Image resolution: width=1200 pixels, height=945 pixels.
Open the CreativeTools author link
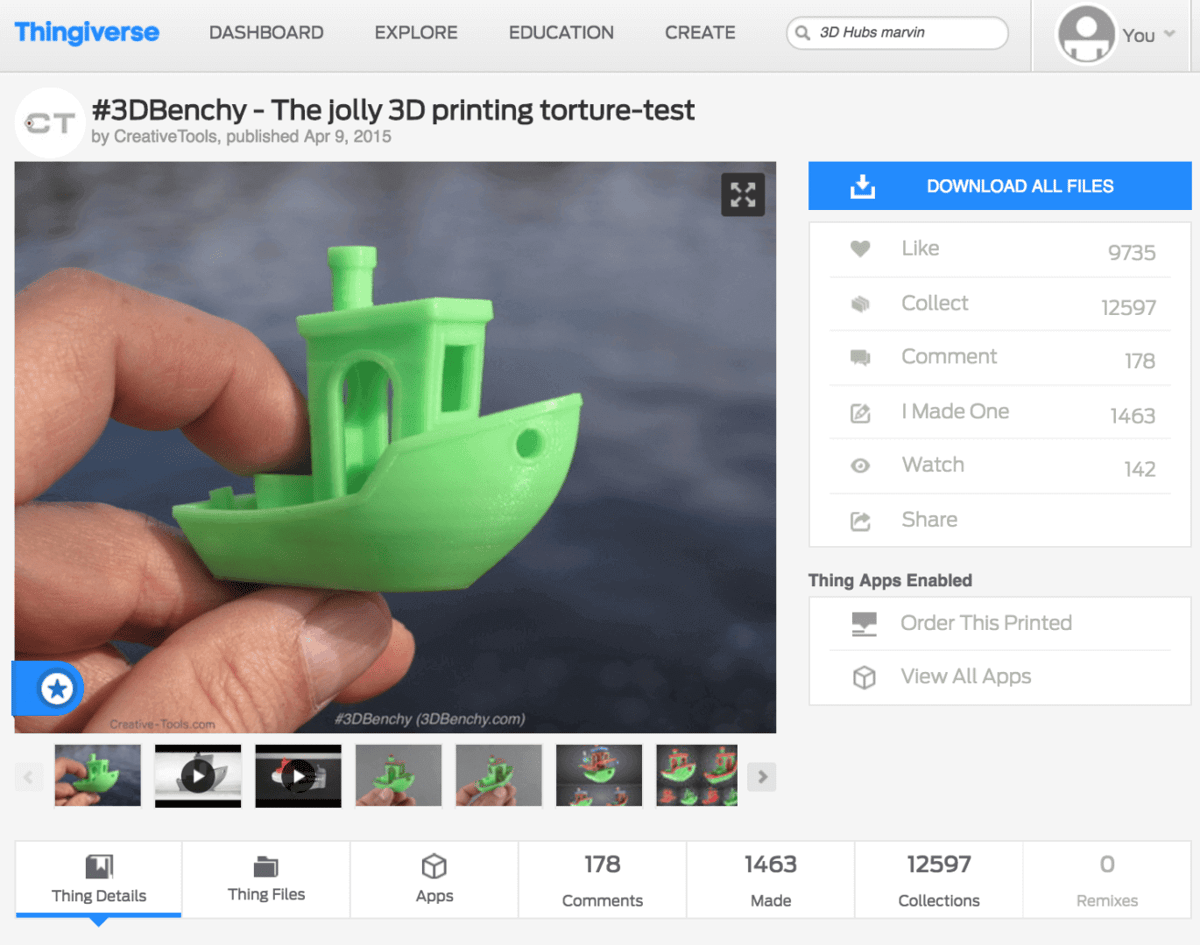[x=164, y=137]
